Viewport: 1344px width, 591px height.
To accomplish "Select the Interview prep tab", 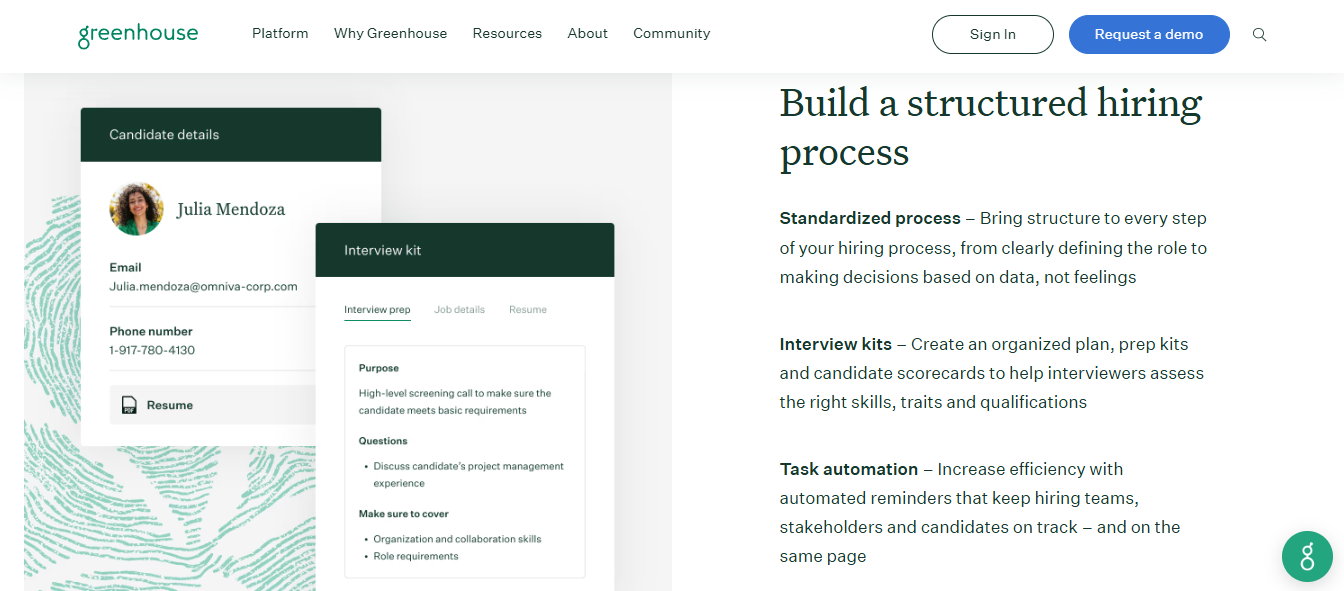I will 377,310.
